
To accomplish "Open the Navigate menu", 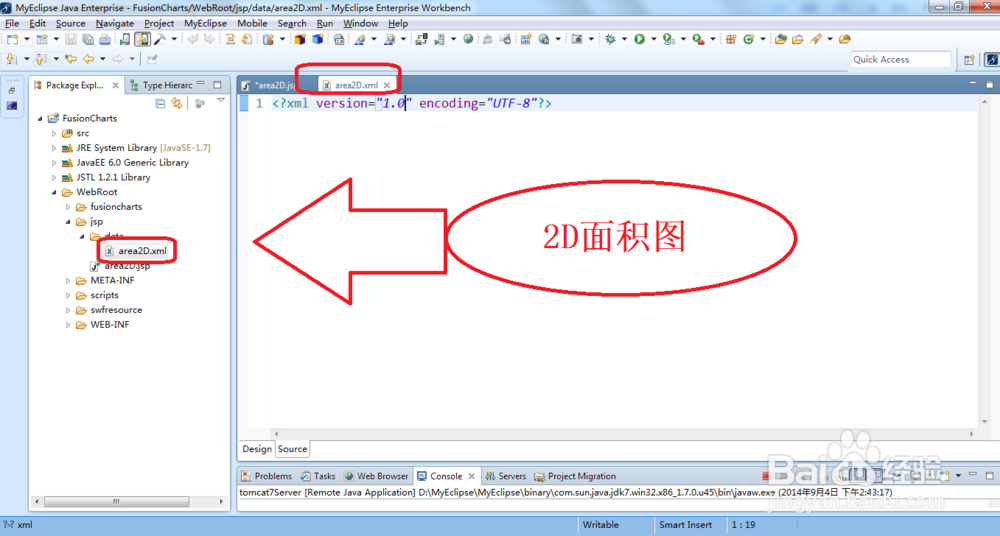I will click(x=115, y=24).
